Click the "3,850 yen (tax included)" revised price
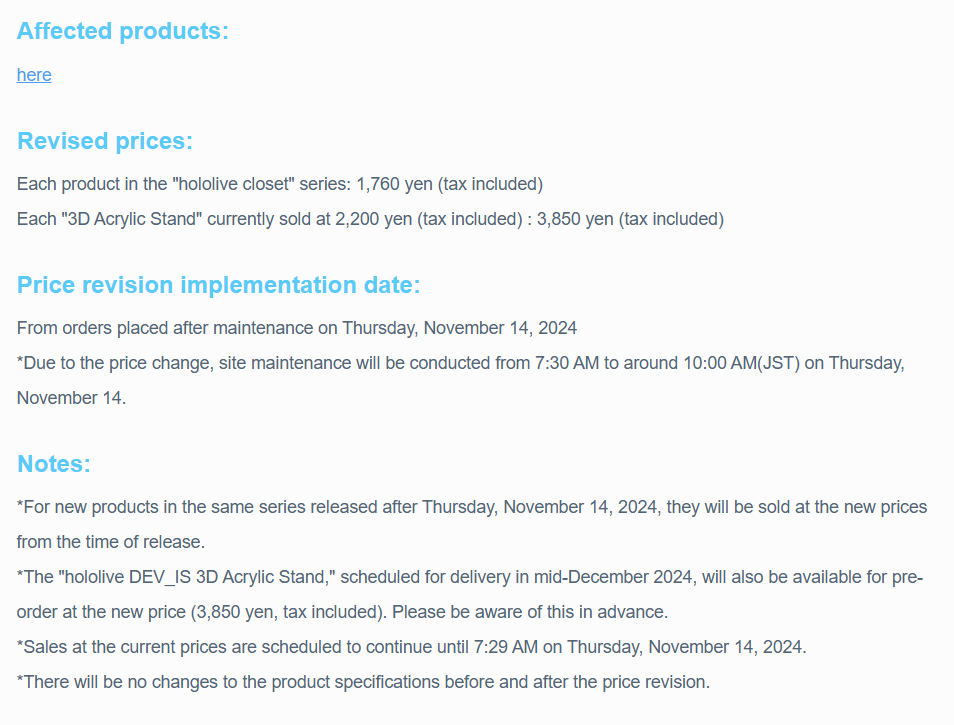Viewport: 954px width, 725px height. click(630, 219)
